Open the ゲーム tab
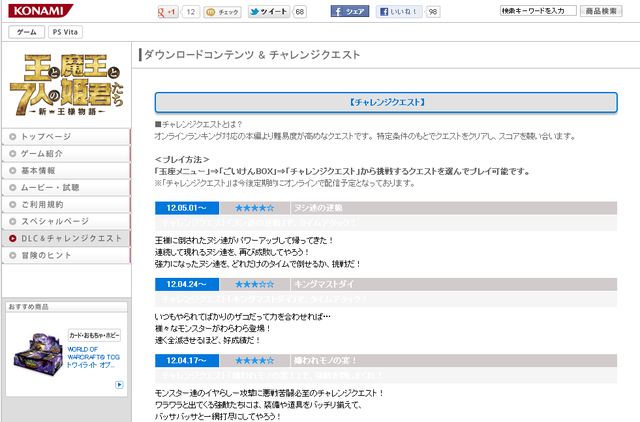640x422 pixels. coord(27,32)
